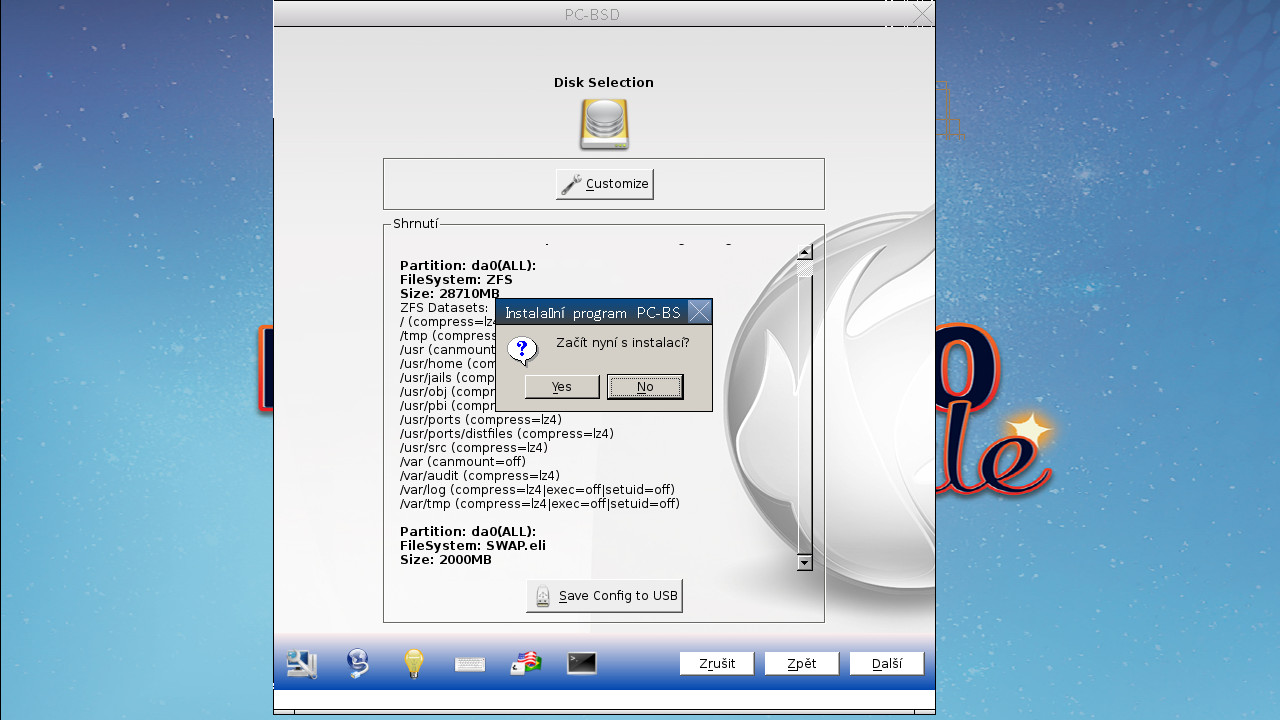Image resolution: width=1280 pixels, height=720 pixels.
Task: Open the on-screen keyboard icon
Action: 470,664
